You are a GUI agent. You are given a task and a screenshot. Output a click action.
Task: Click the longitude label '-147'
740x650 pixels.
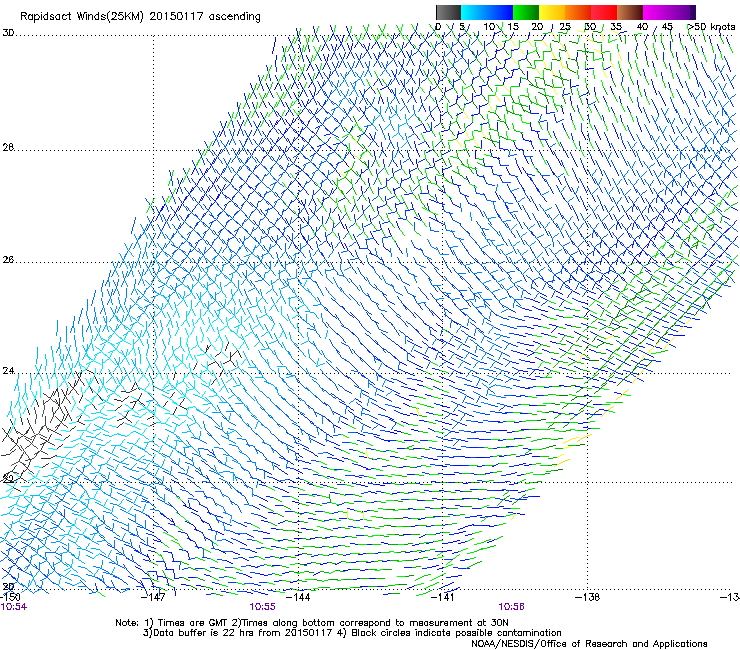pos(154,597)
